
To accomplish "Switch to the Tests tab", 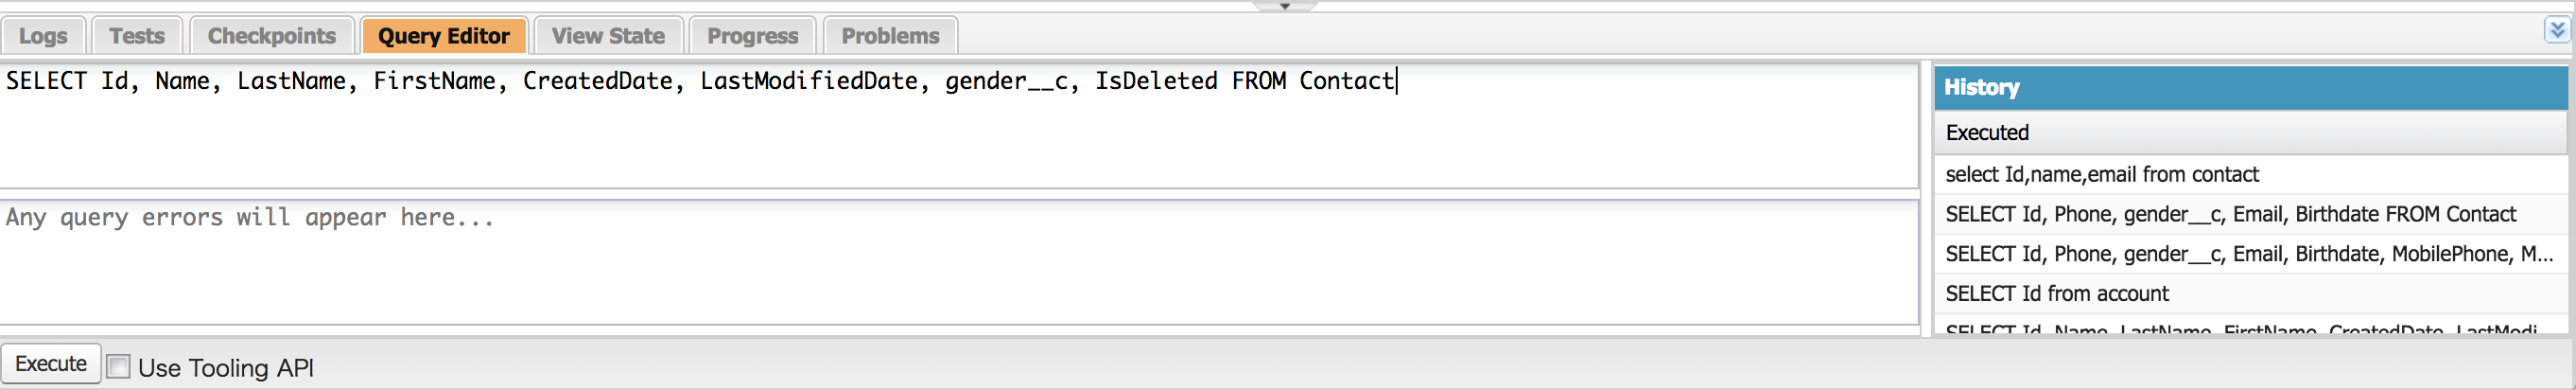I will tap(137, 36).
